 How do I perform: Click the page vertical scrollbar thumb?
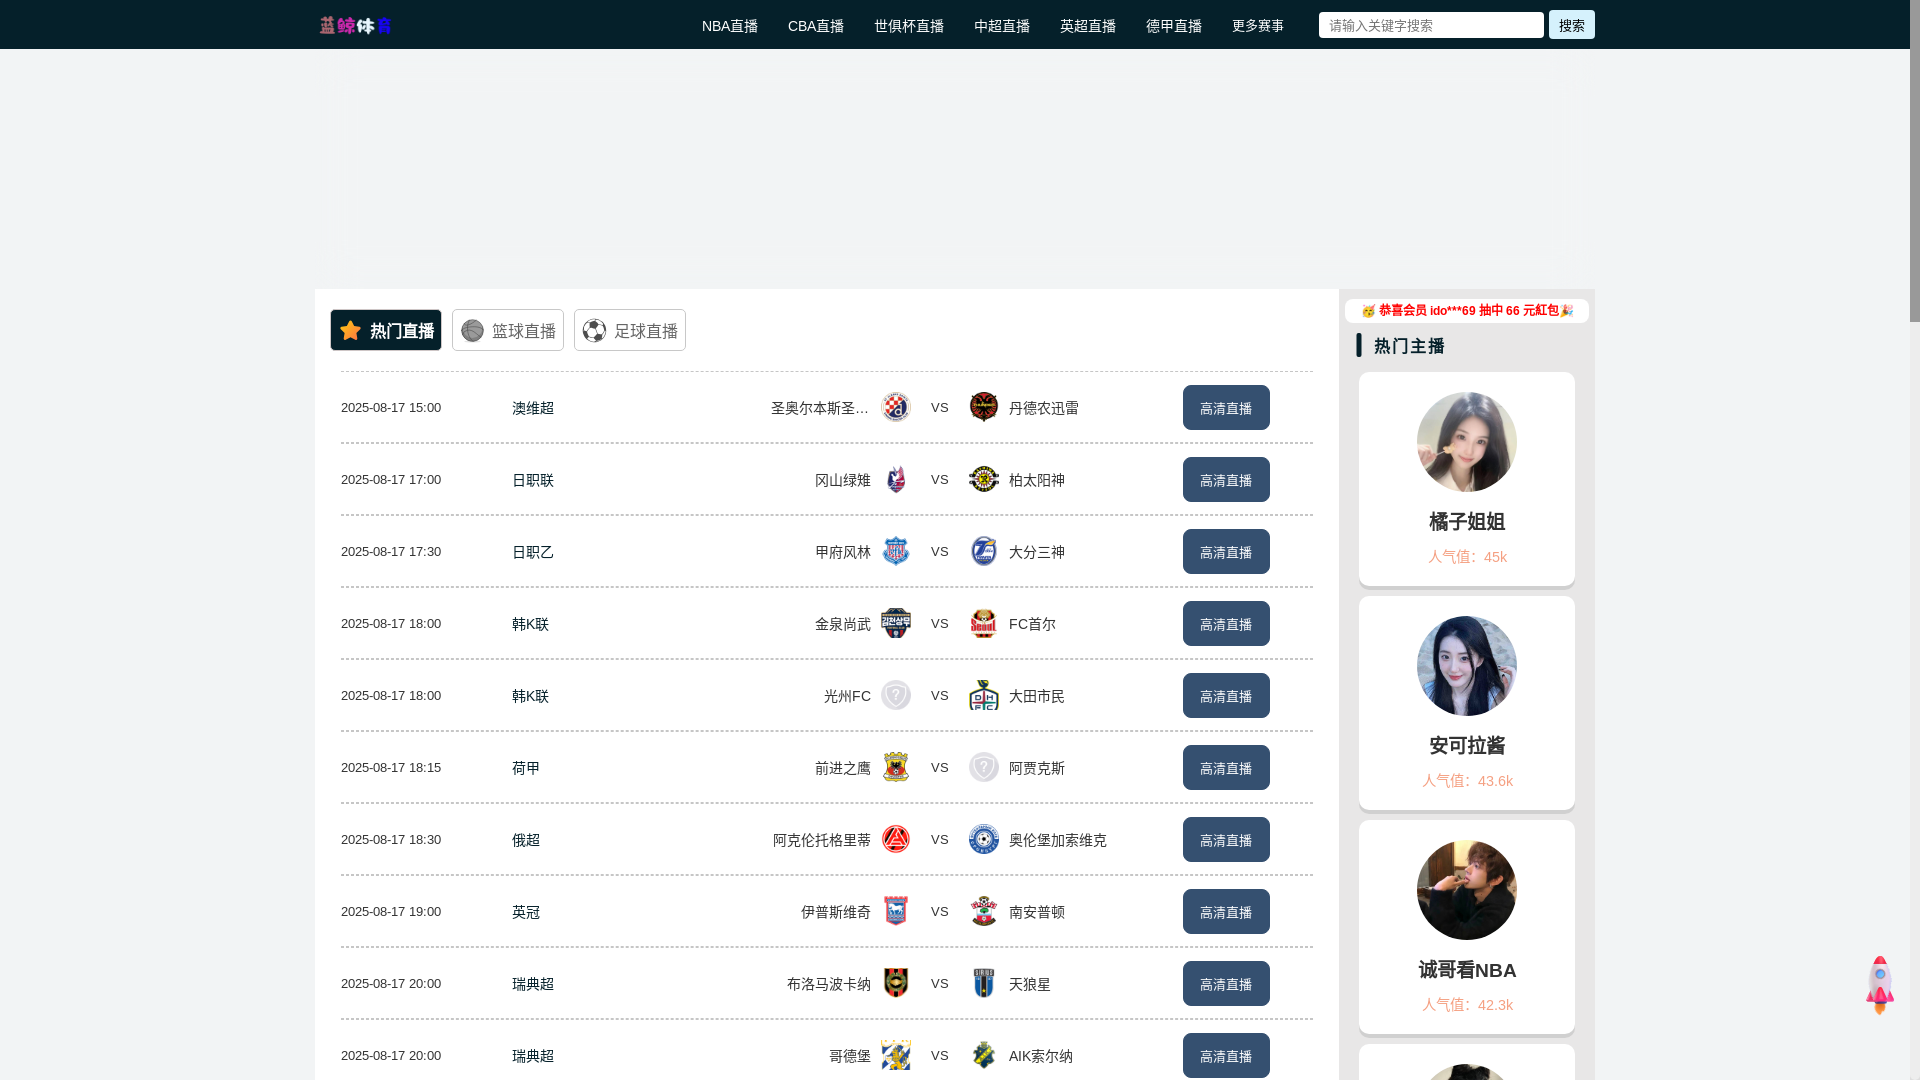click(1915, 161)
